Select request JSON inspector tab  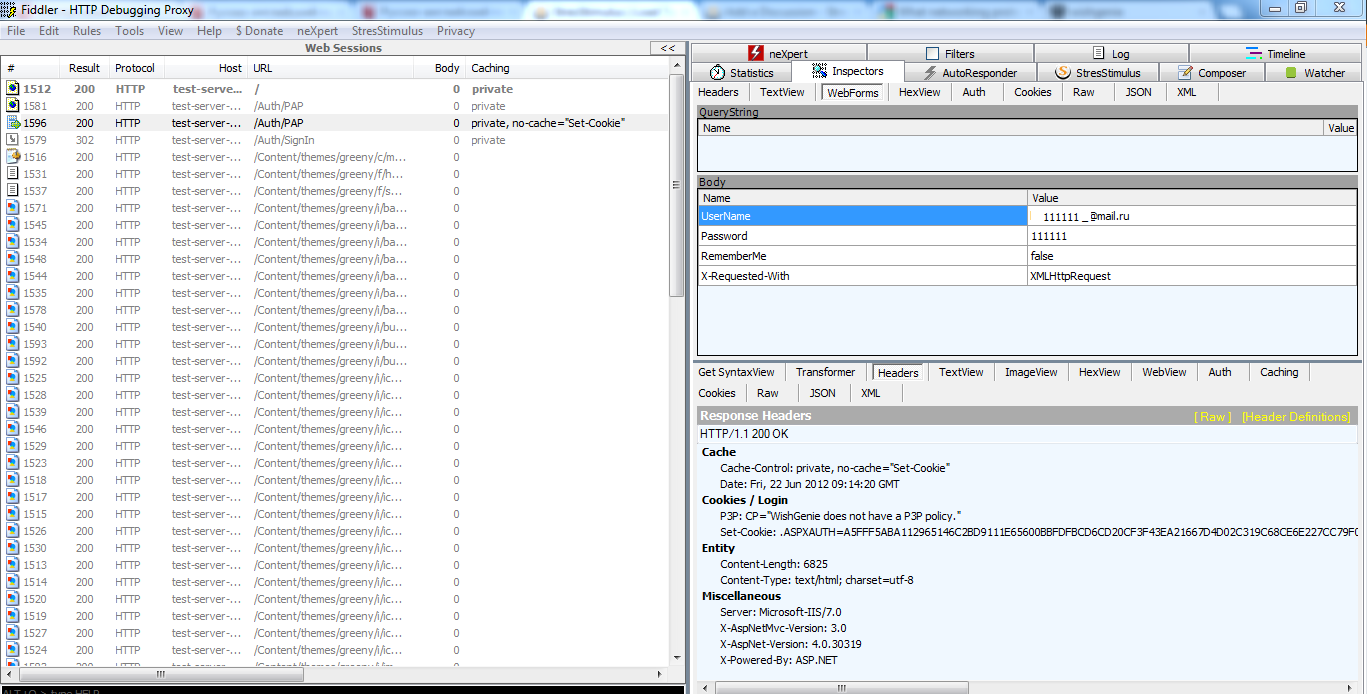(1139, 92)
